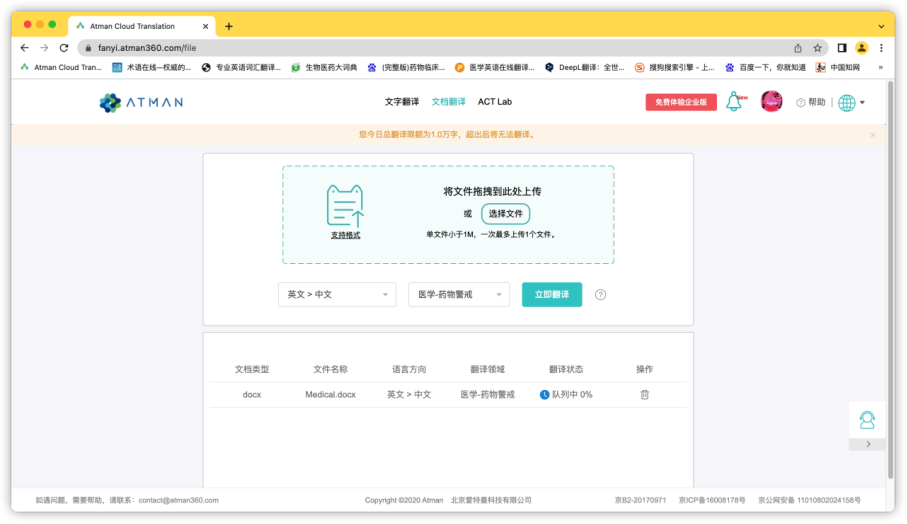
Task: Click the page vertical scrollbar
Action: [x=890, y=280]
